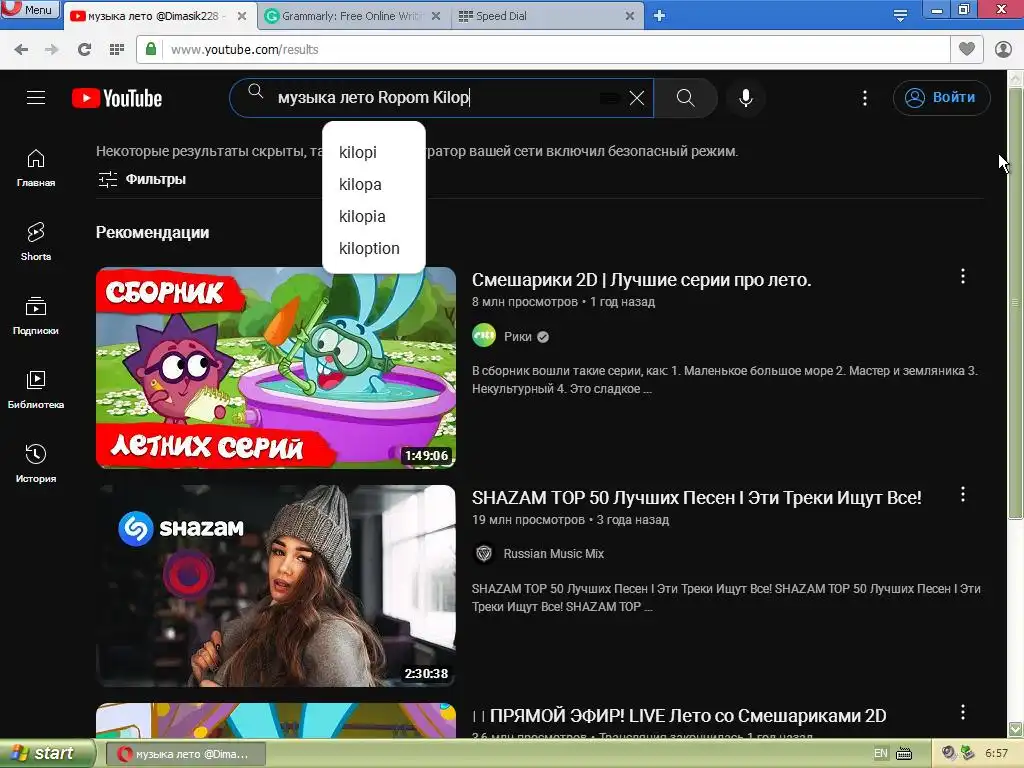Reload the current page
The image size is (1024, 768).
tap(84, 50)
